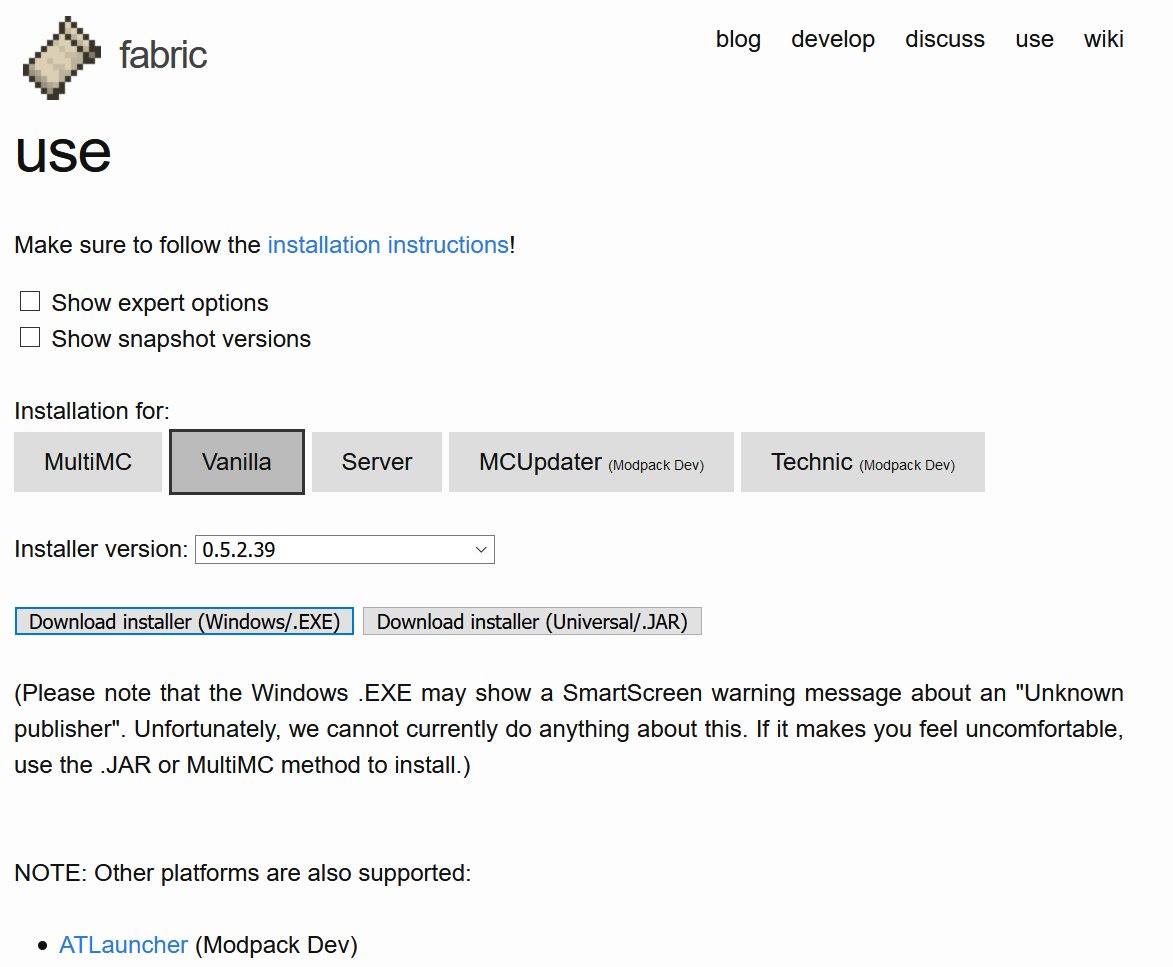Select Technic modpack dev option

(862, 462)
